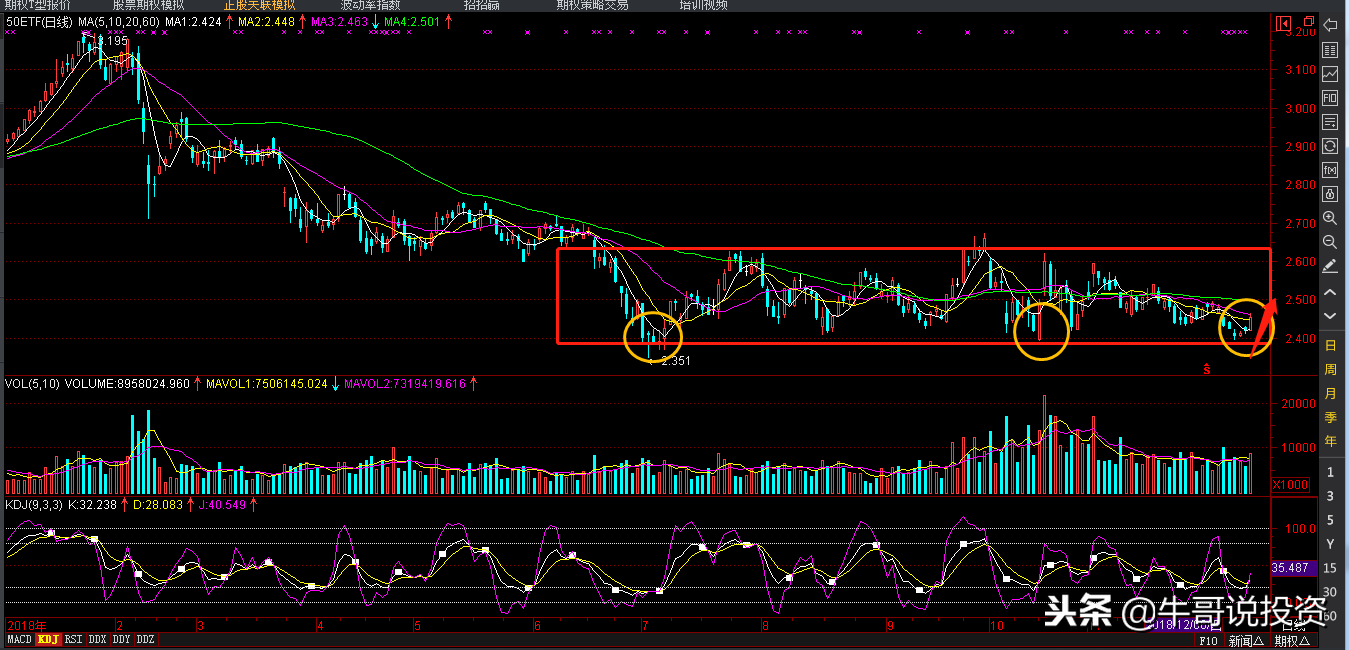Screen dimensions: 1349x650
Task: Switch to the RSI indicator tab
Action: (73, 640)
